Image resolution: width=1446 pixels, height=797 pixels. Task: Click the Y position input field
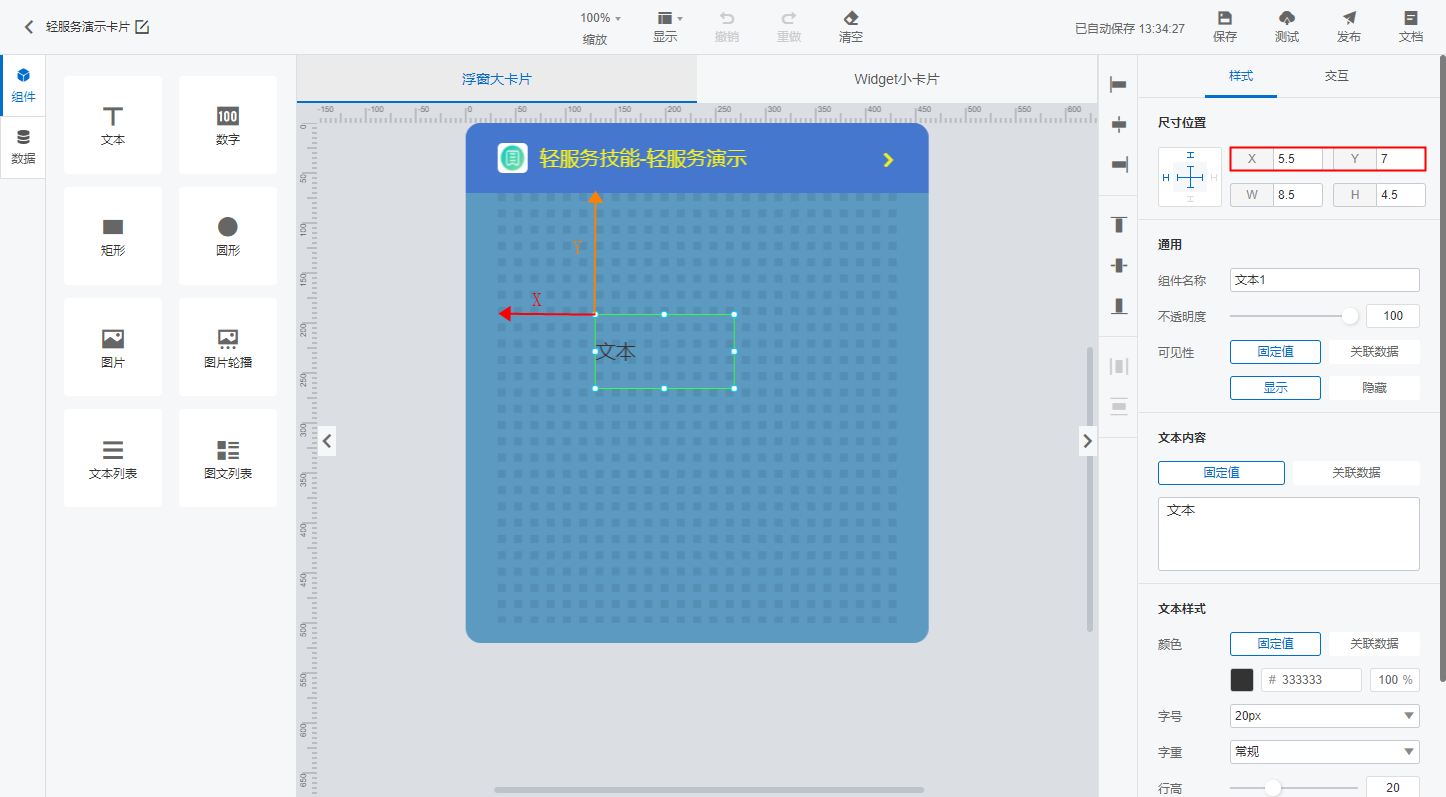(x=1401, y=159)
